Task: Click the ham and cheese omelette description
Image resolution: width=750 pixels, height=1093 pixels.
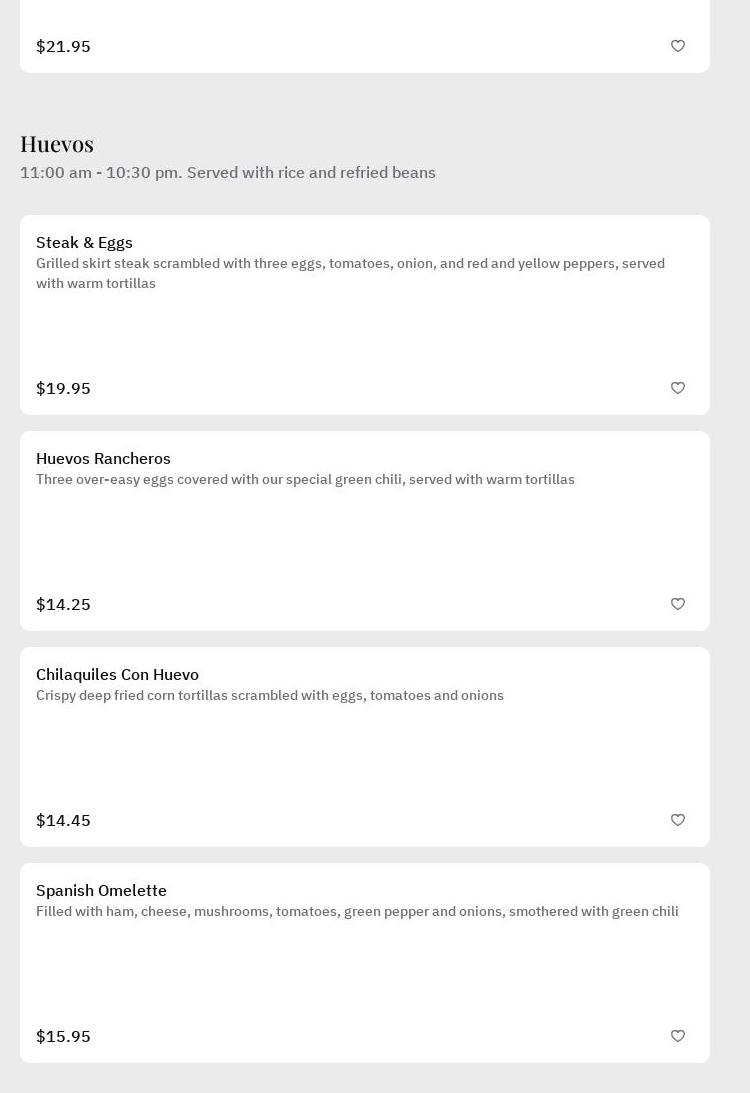Action: (357, 911)
